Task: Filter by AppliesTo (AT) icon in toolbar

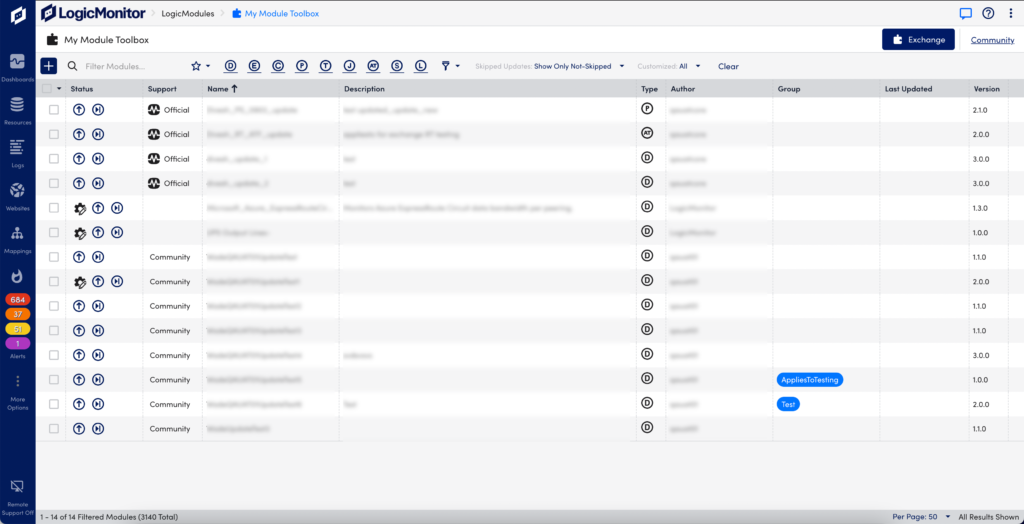Action: pos(373,66)
